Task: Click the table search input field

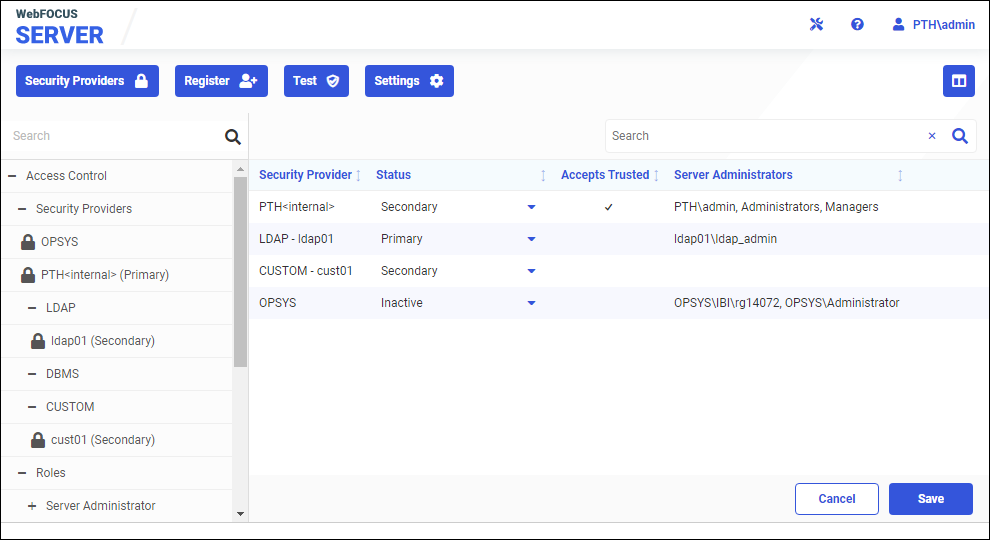Action: (764, 136)
